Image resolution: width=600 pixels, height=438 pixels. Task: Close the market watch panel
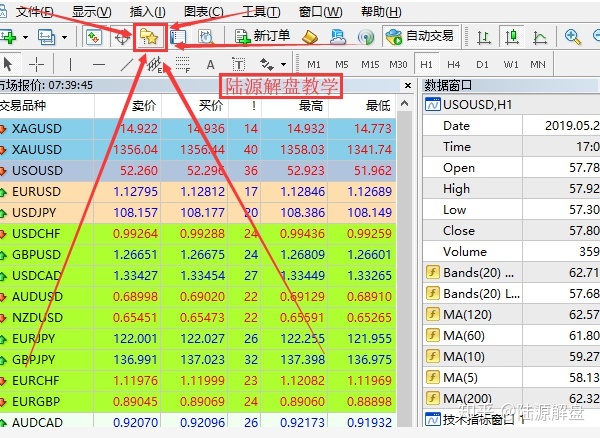coord(408,85)
